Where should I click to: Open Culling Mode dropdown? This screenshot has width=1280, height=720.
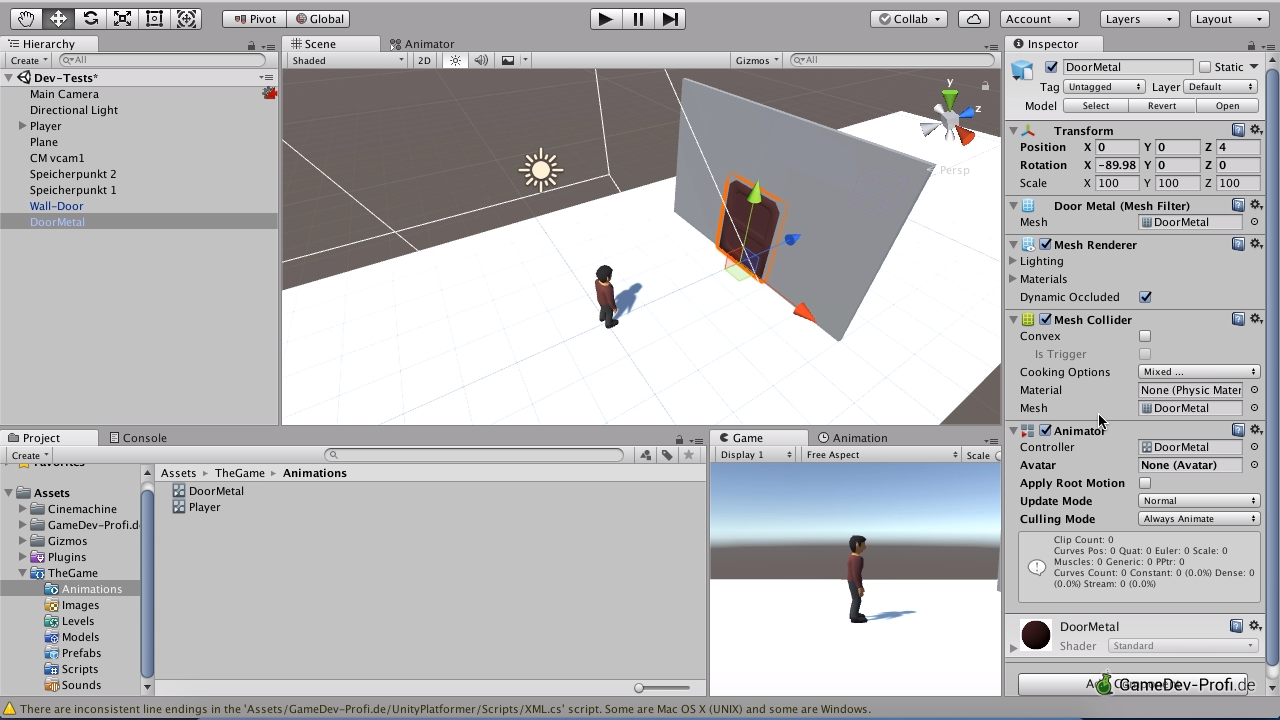1198,519
